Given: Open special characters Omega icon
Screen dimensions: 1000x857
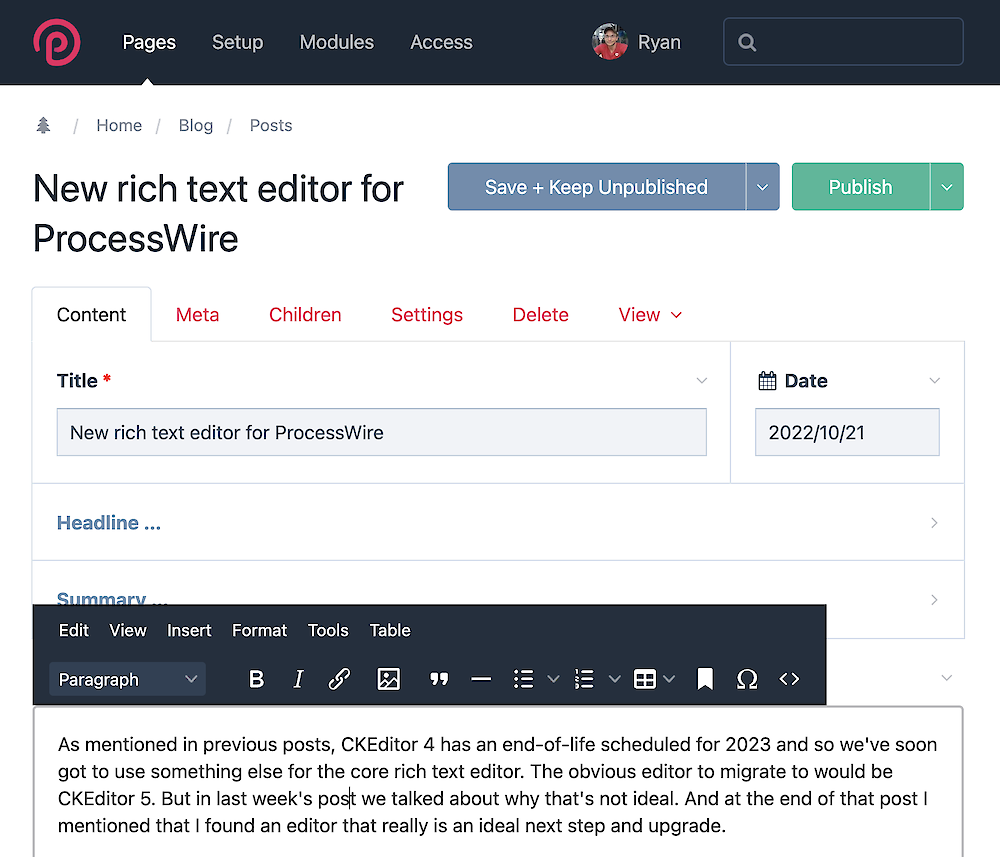Looking at the screenshot, I should pos(747,679).
